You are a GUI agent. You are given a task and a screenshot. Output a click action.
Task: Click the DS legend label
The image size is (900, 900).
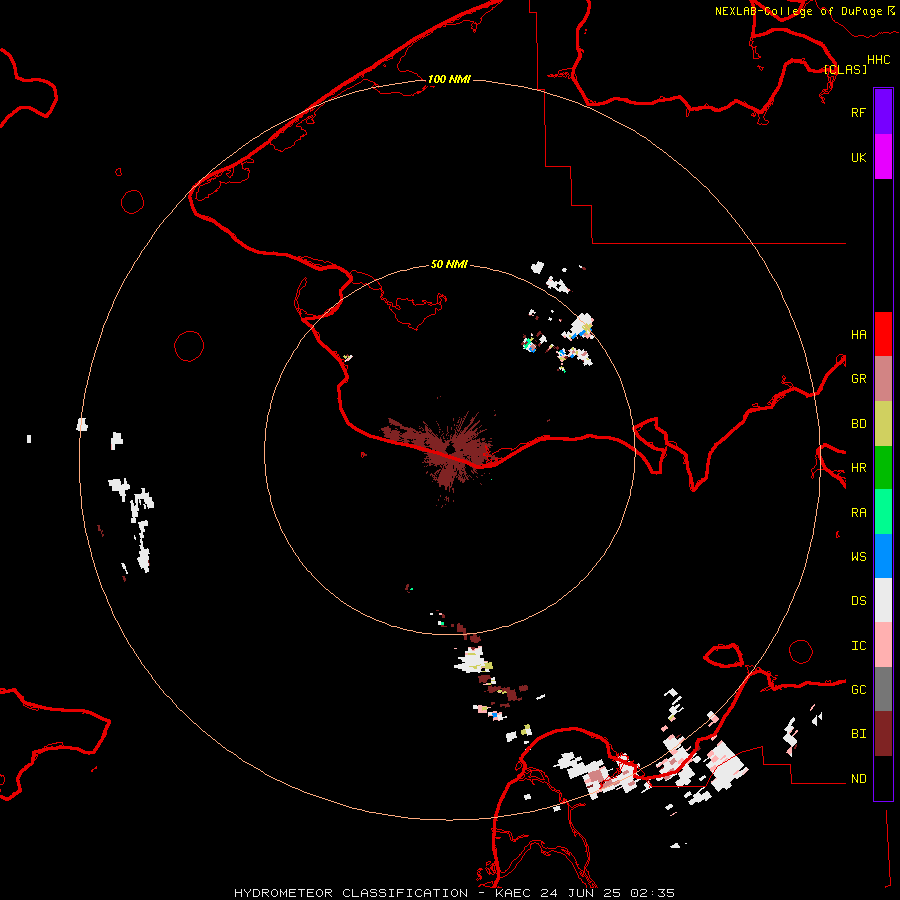tap(858, 601)
